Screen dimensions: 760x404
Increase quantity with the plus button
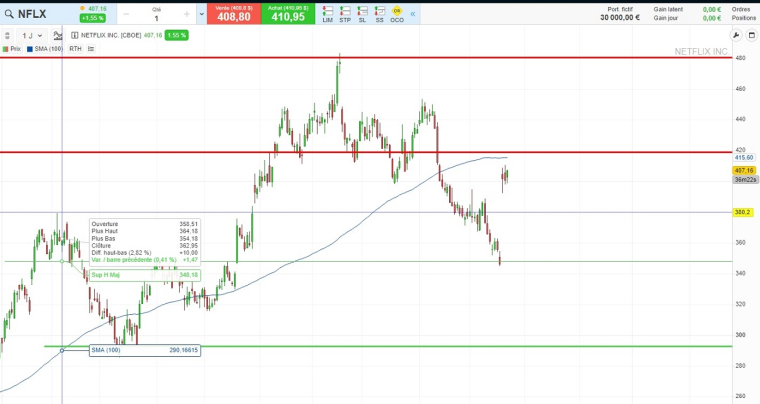point(186,14)
